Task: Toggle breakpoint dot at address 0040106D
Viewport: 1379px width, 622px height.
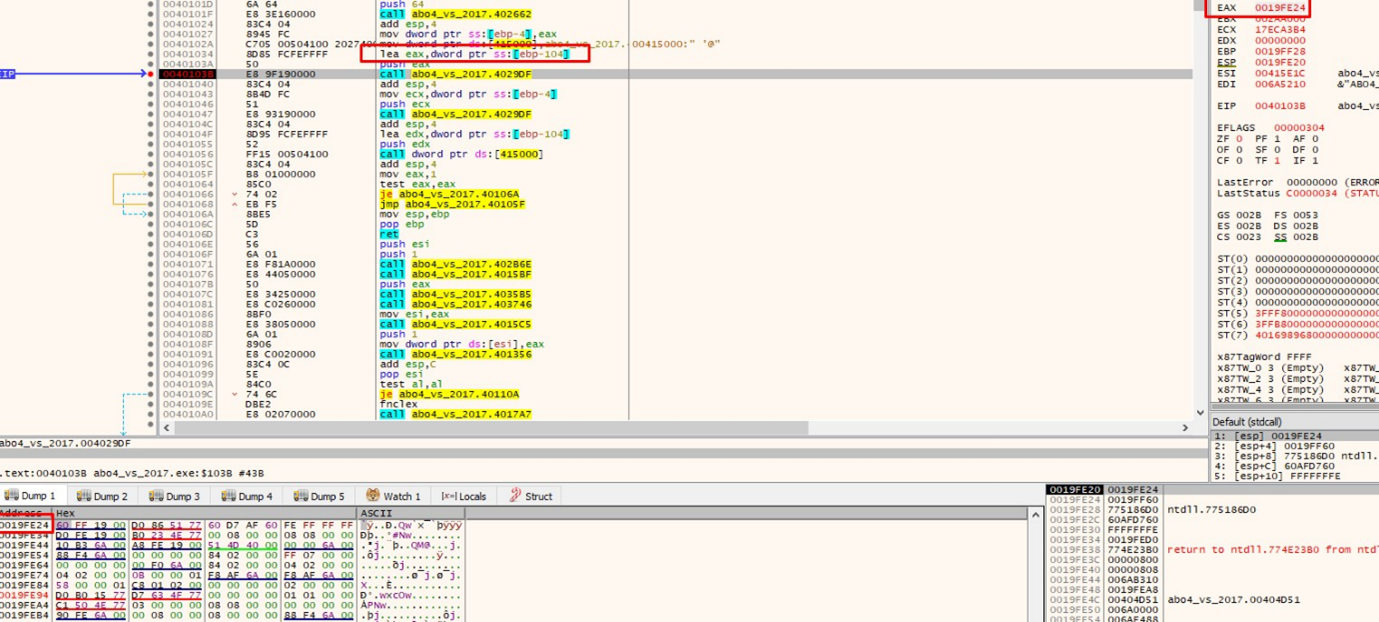Action: pos(151,234)
